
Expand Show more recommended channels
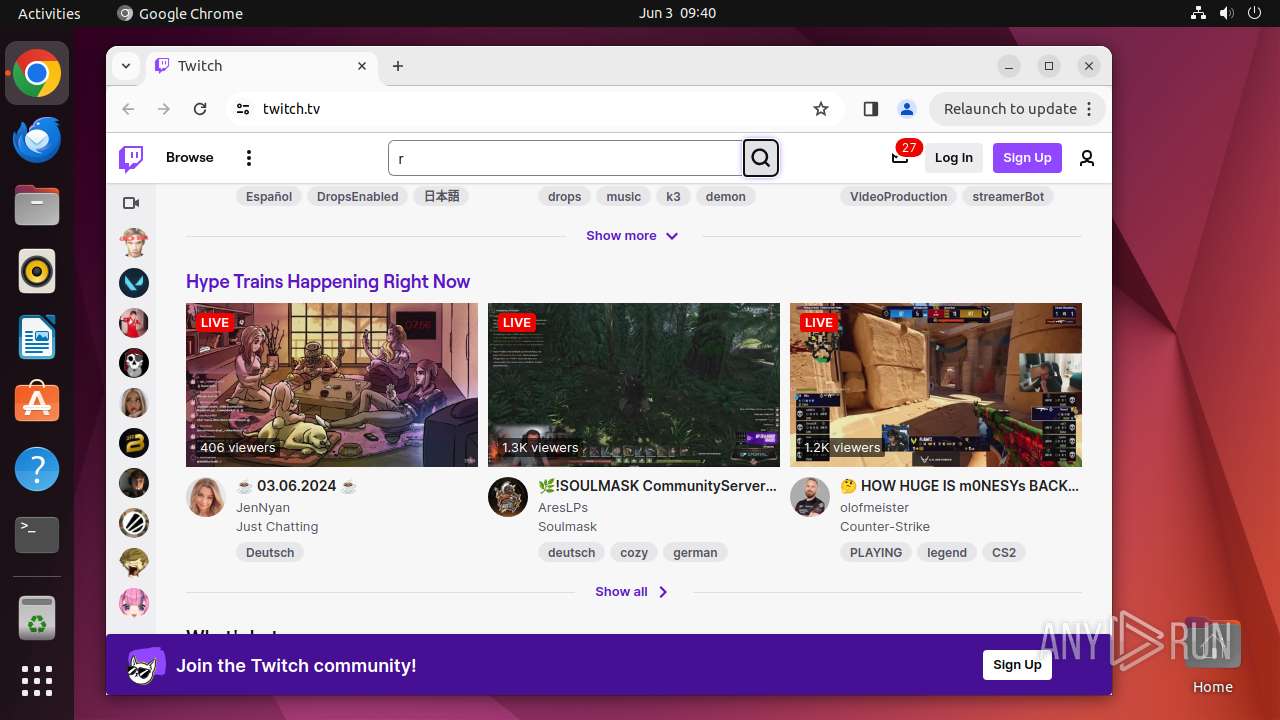point(632,236)
